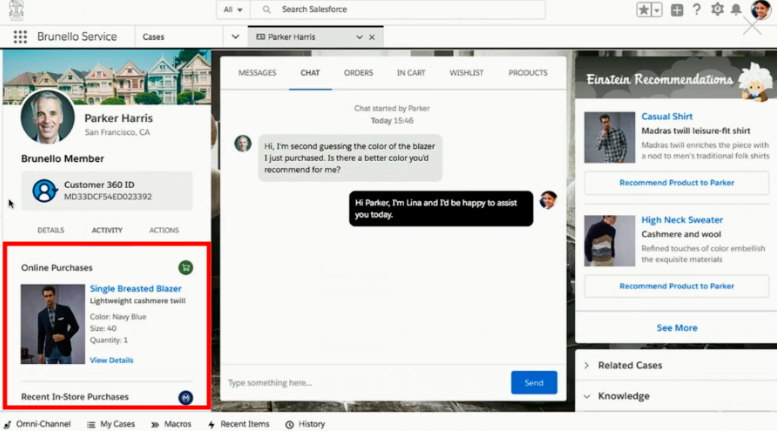
Task: Expand the Cases navigation dropdown chevron
Action: (235, 37)
